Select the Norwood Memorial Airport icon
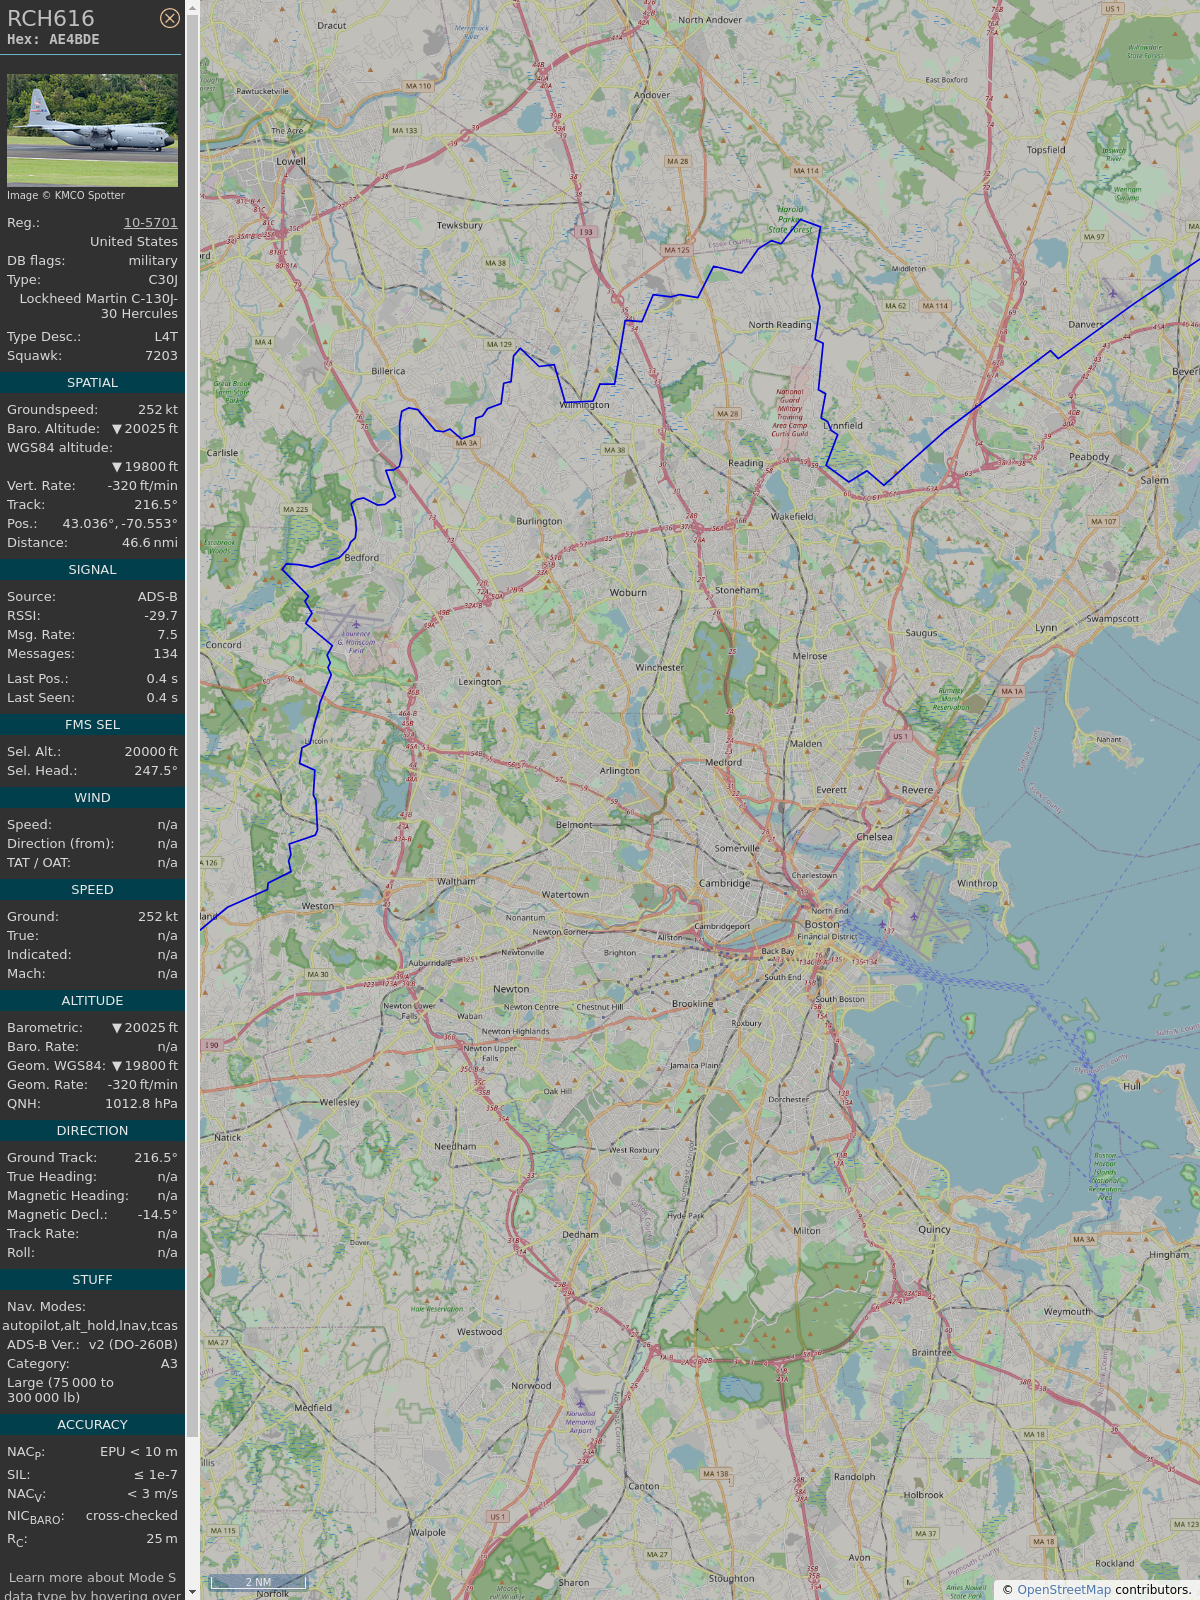Viewport: 1200px width, 1600px height. pos(580,1403)
